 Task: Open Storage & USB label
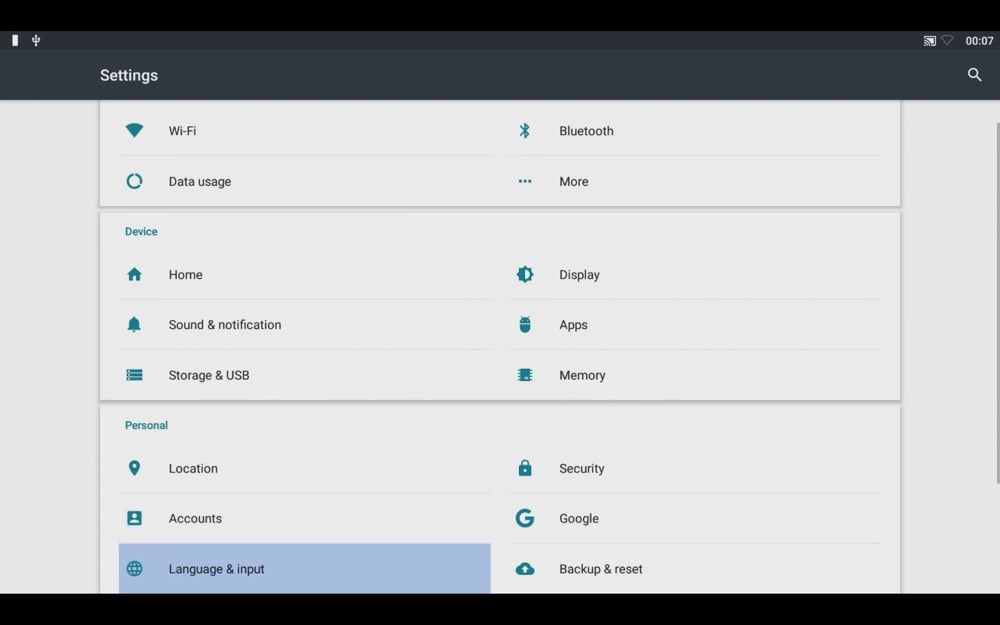coord(209,376)
